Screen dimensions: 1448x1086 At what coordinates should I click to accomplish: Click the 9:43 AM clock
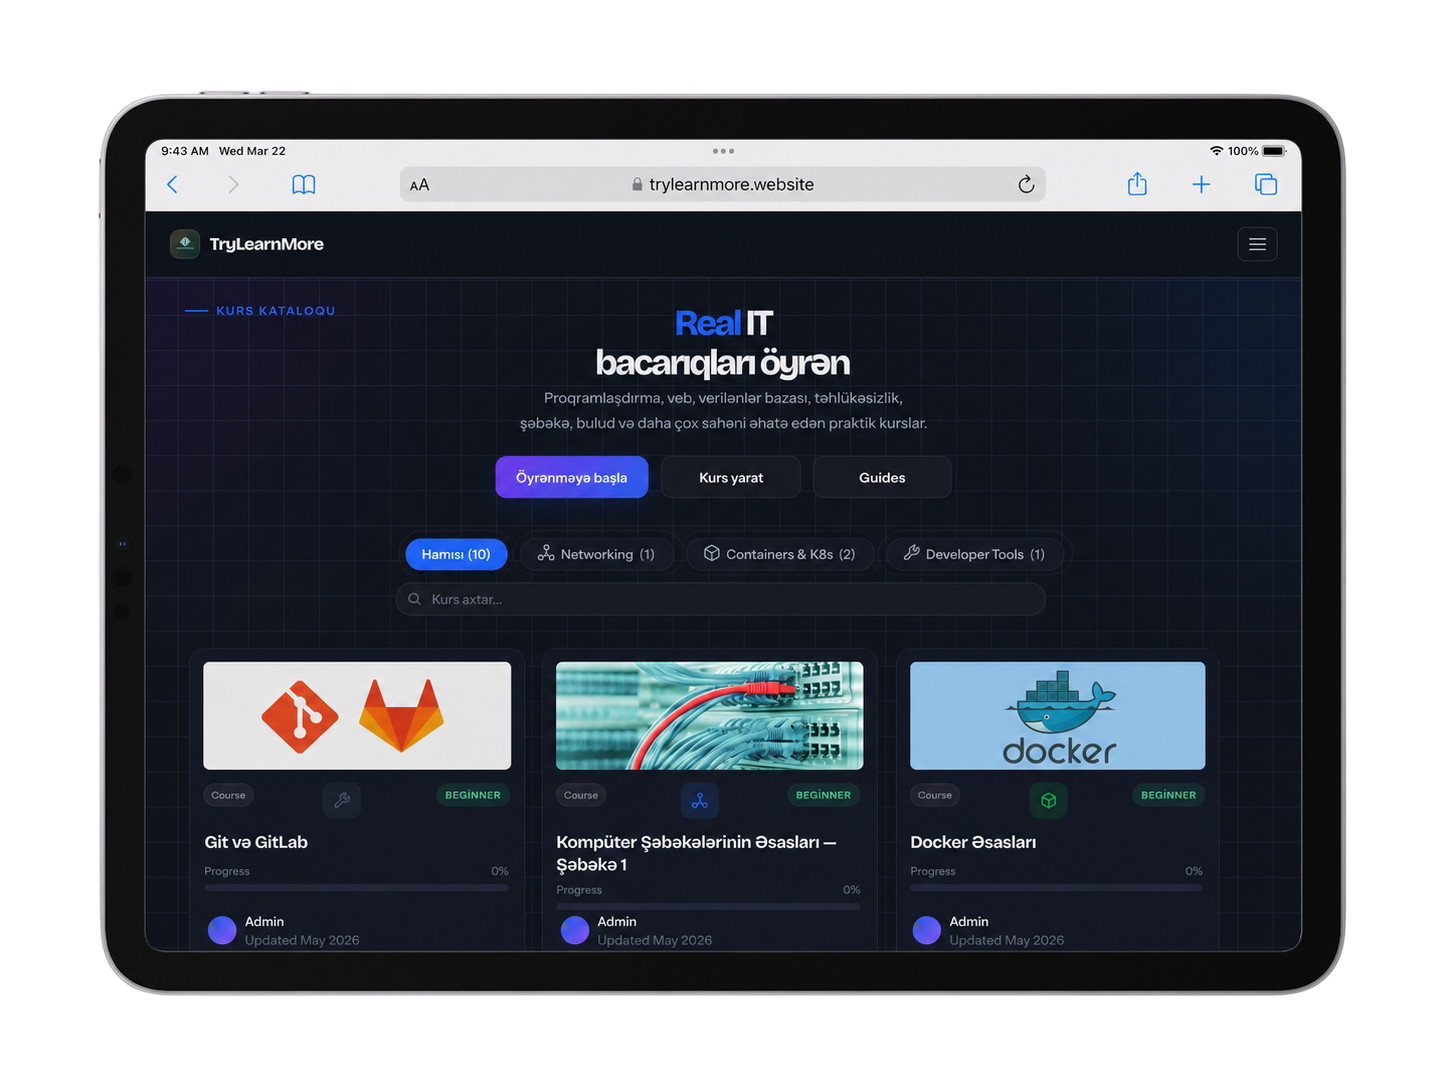coord(185,151)
